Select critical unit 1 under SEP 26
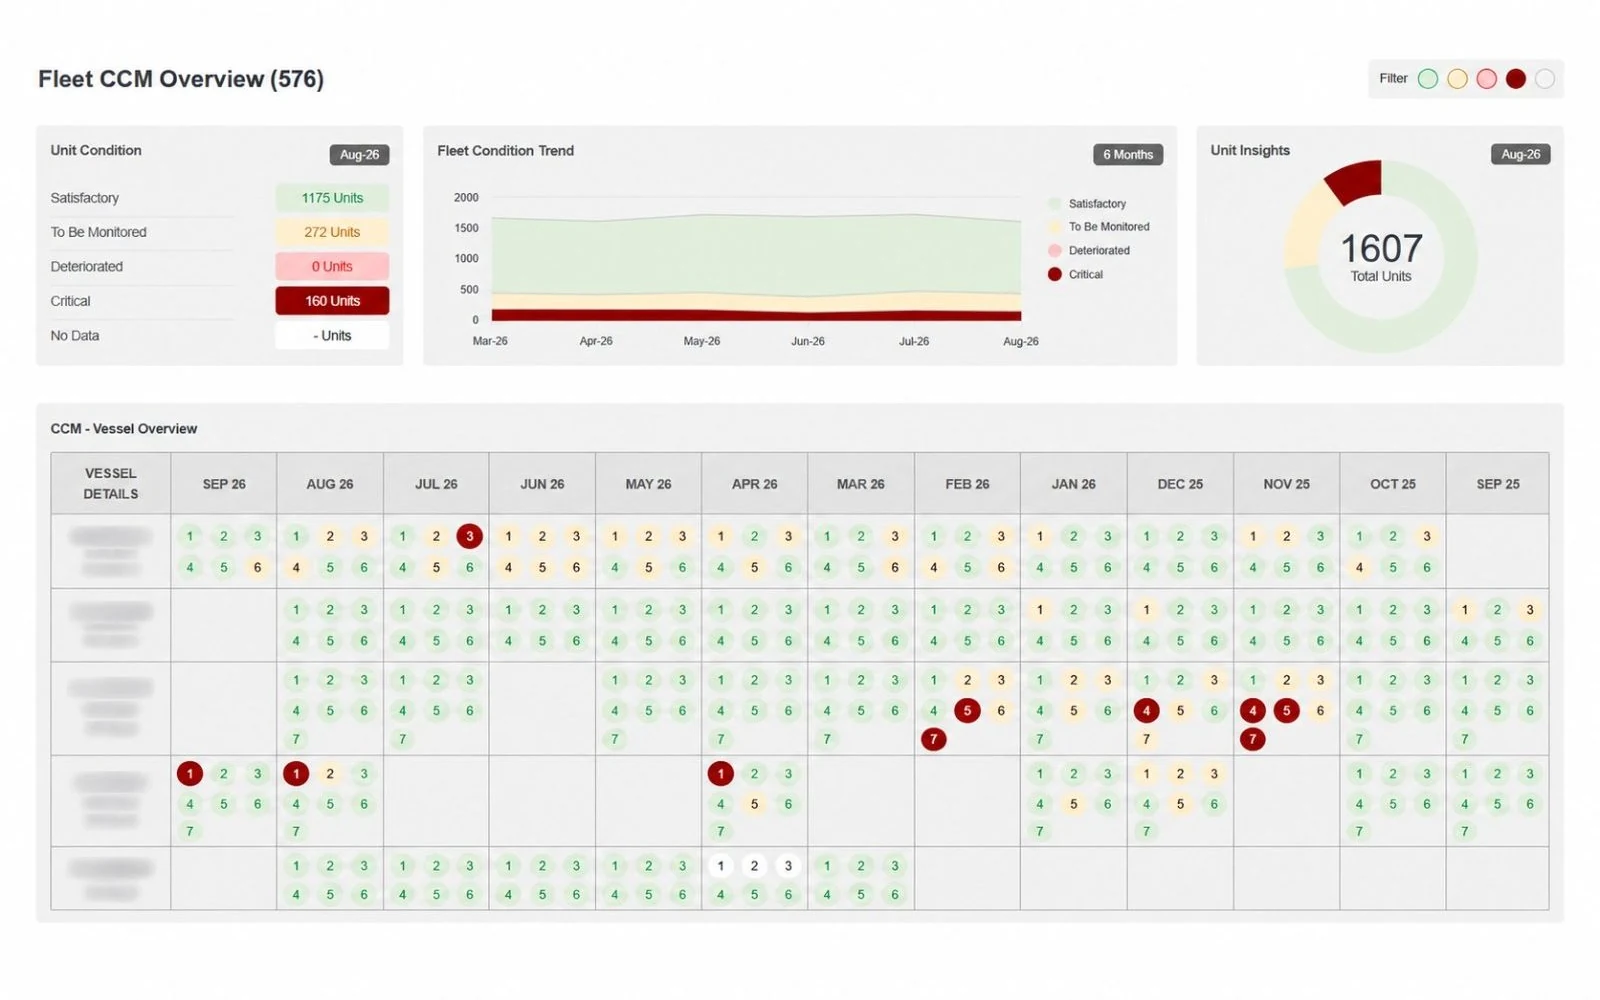Screen dimensions: 1600x1000 tap(190, 773)
